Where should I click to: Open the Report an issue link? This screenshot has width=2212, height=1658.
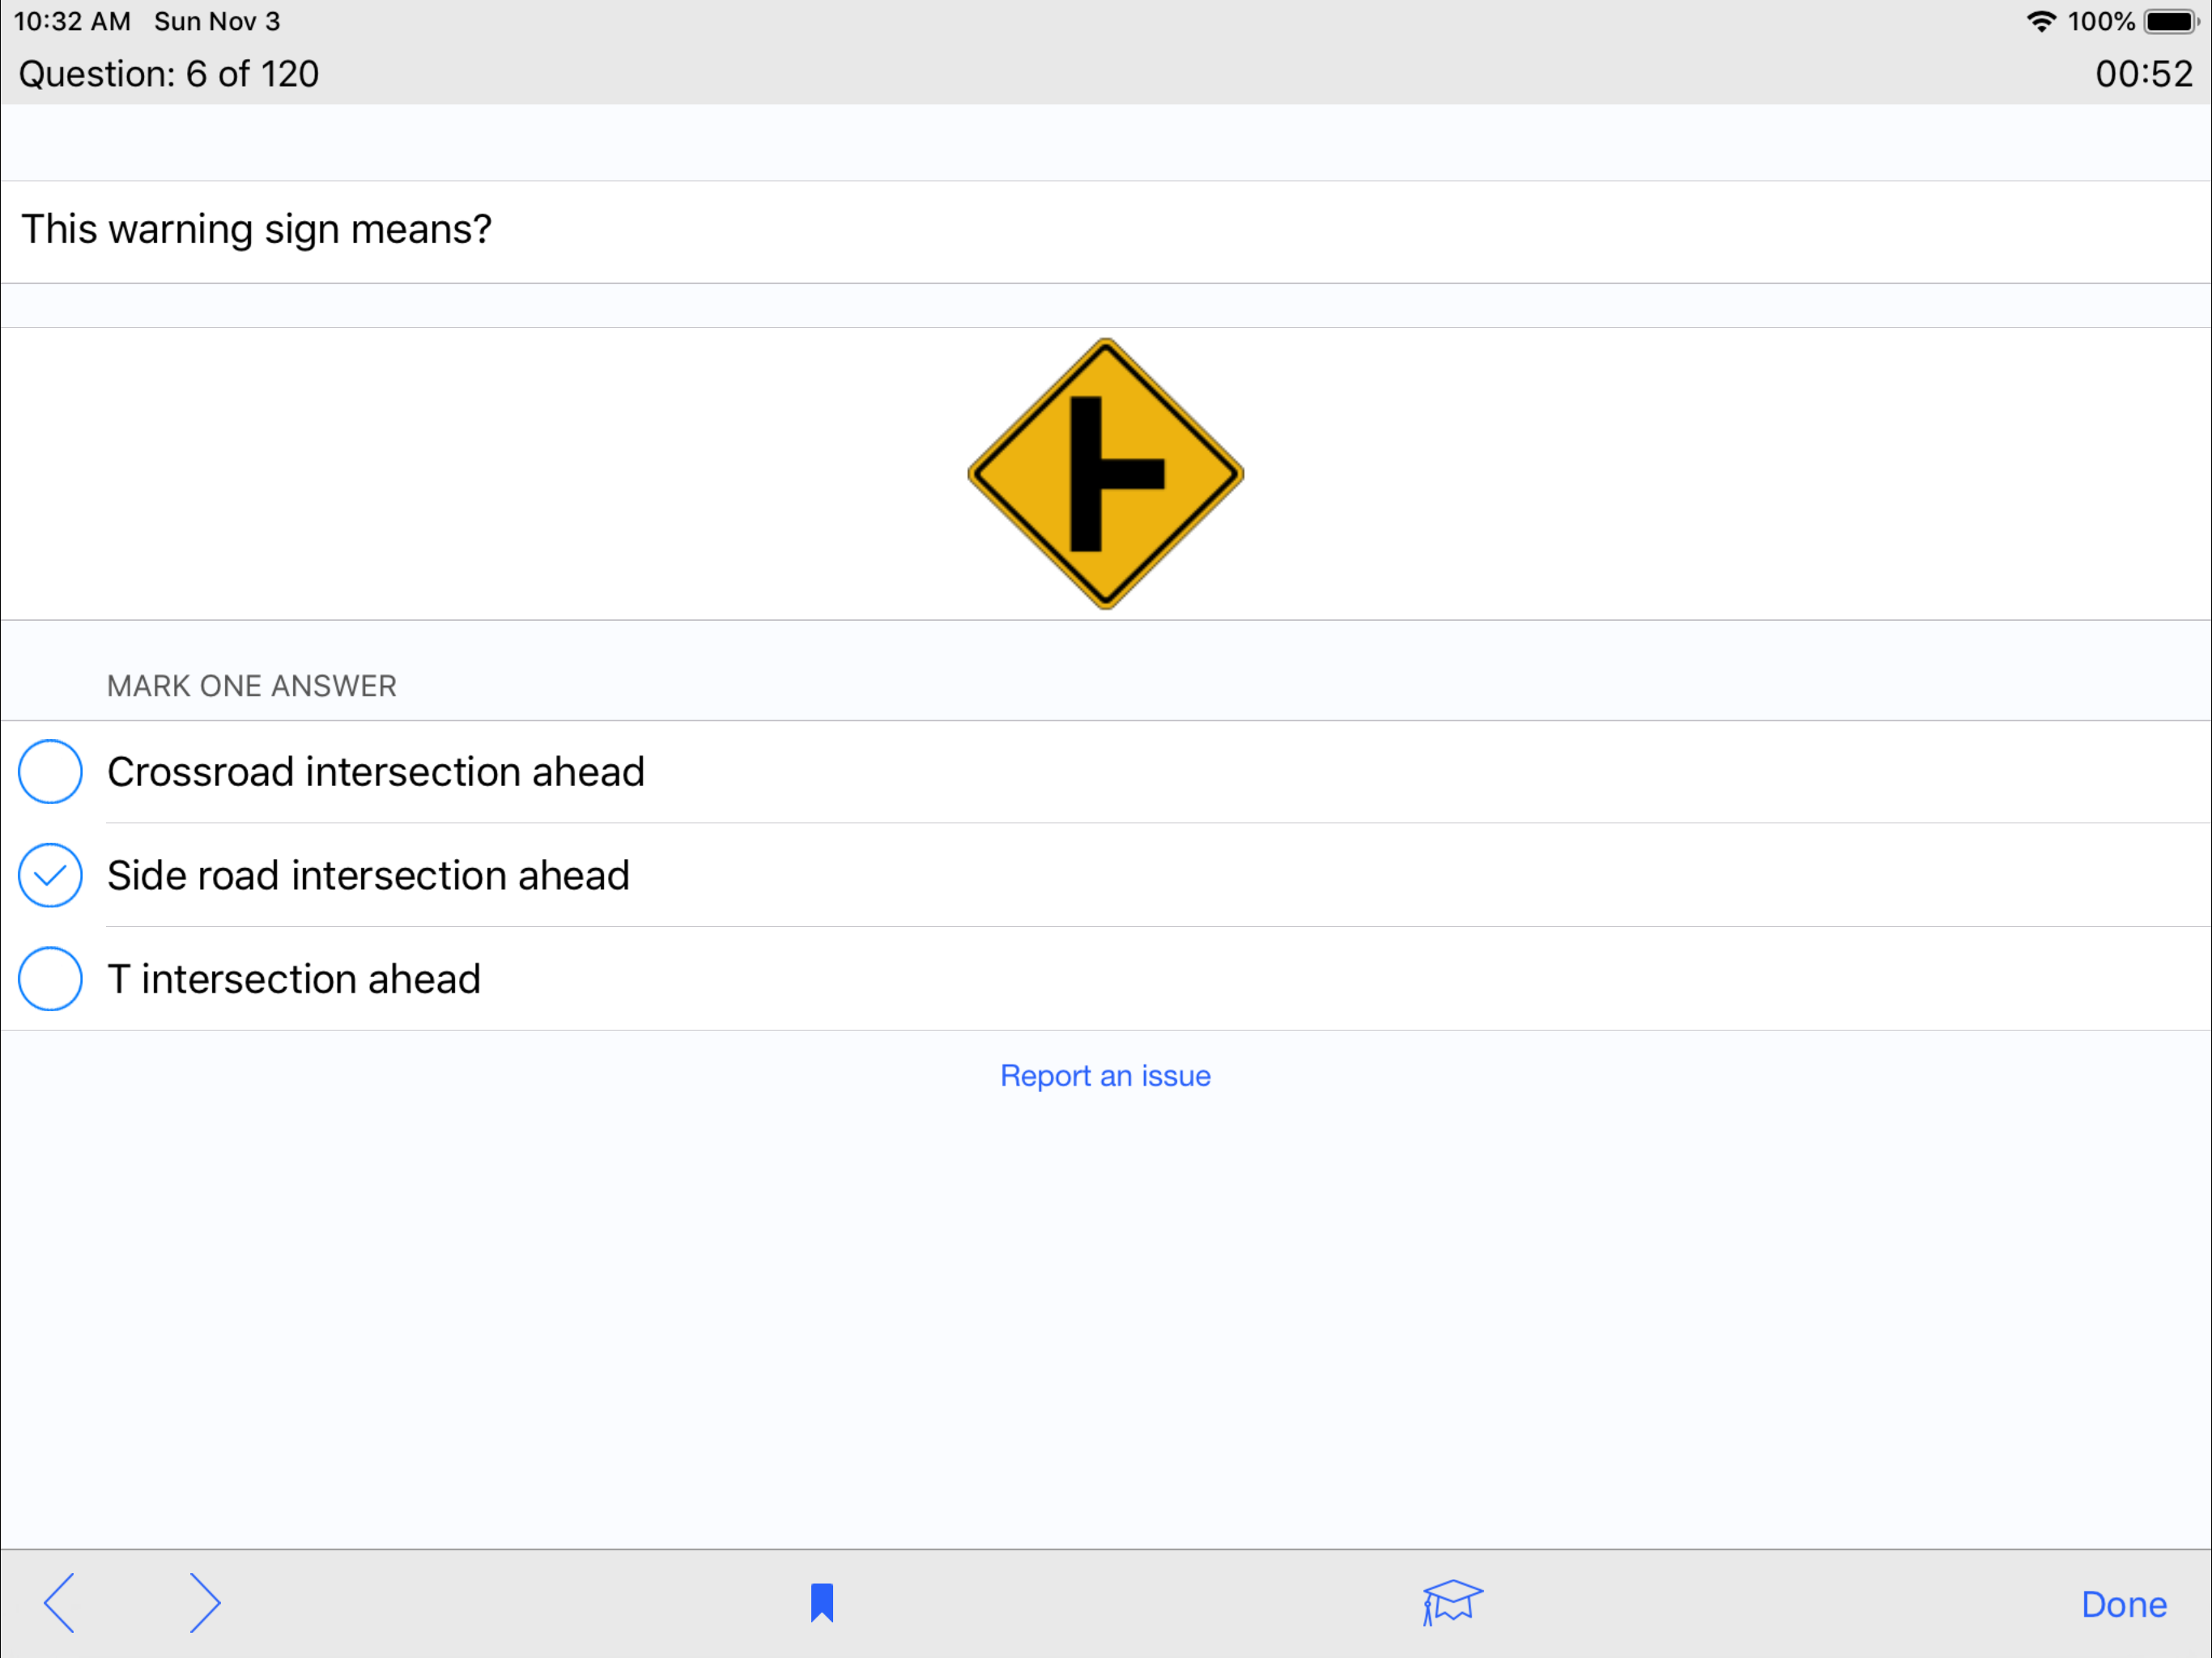[x=1105, y=1076]
